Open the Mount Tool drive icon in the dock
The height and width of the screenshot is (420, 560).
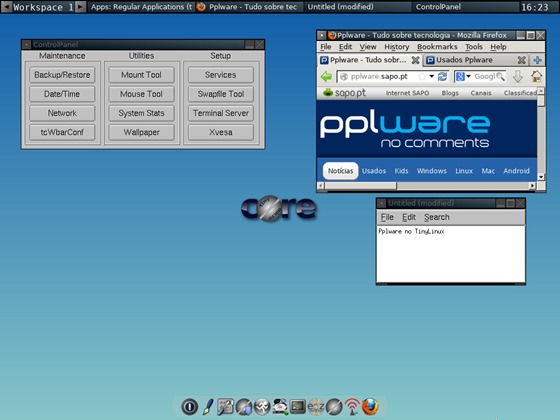(x=280, y=406)
